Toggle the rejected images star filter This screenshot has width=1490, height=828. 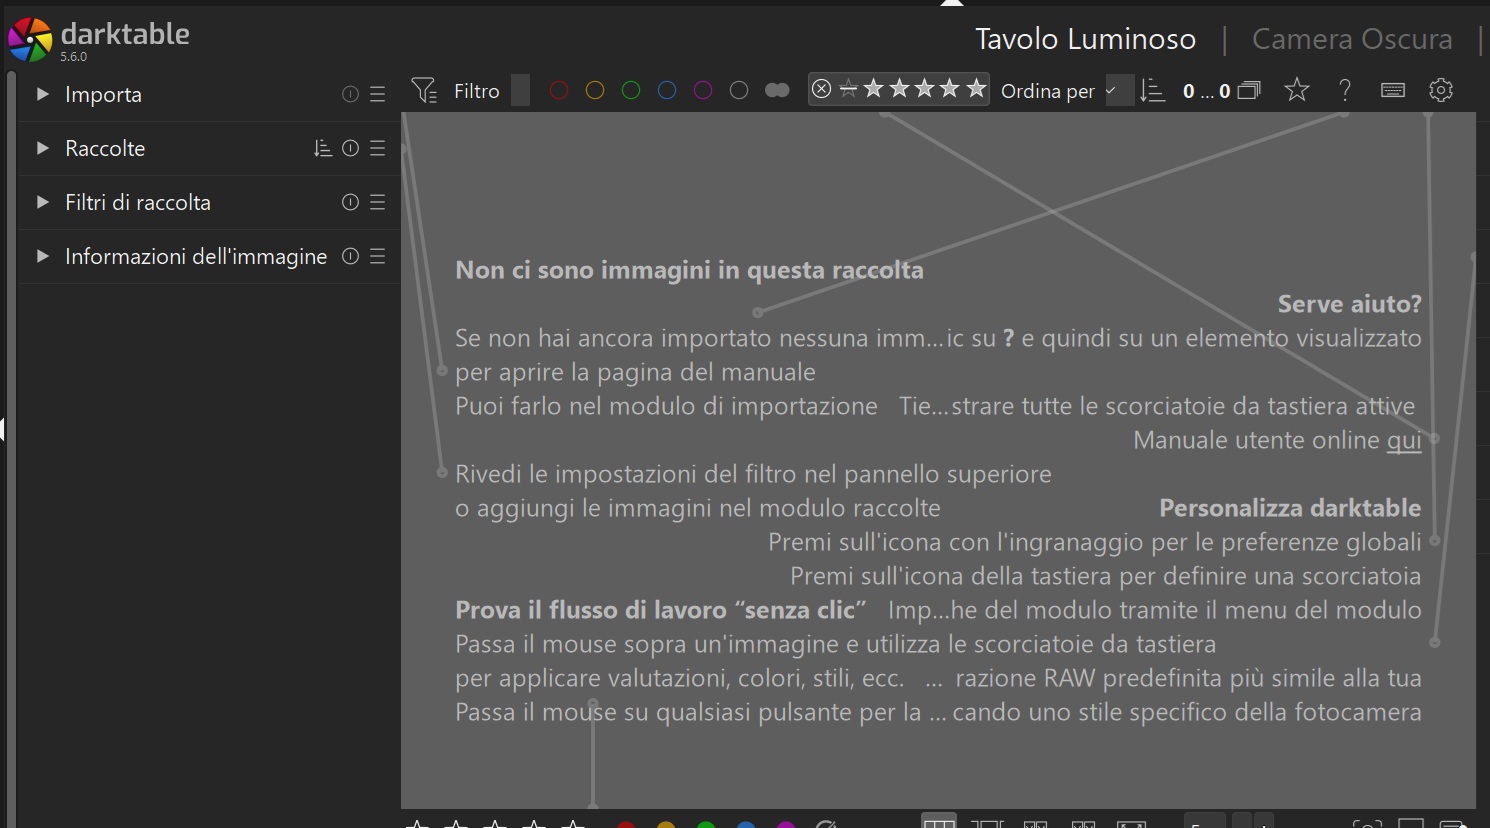848,89
